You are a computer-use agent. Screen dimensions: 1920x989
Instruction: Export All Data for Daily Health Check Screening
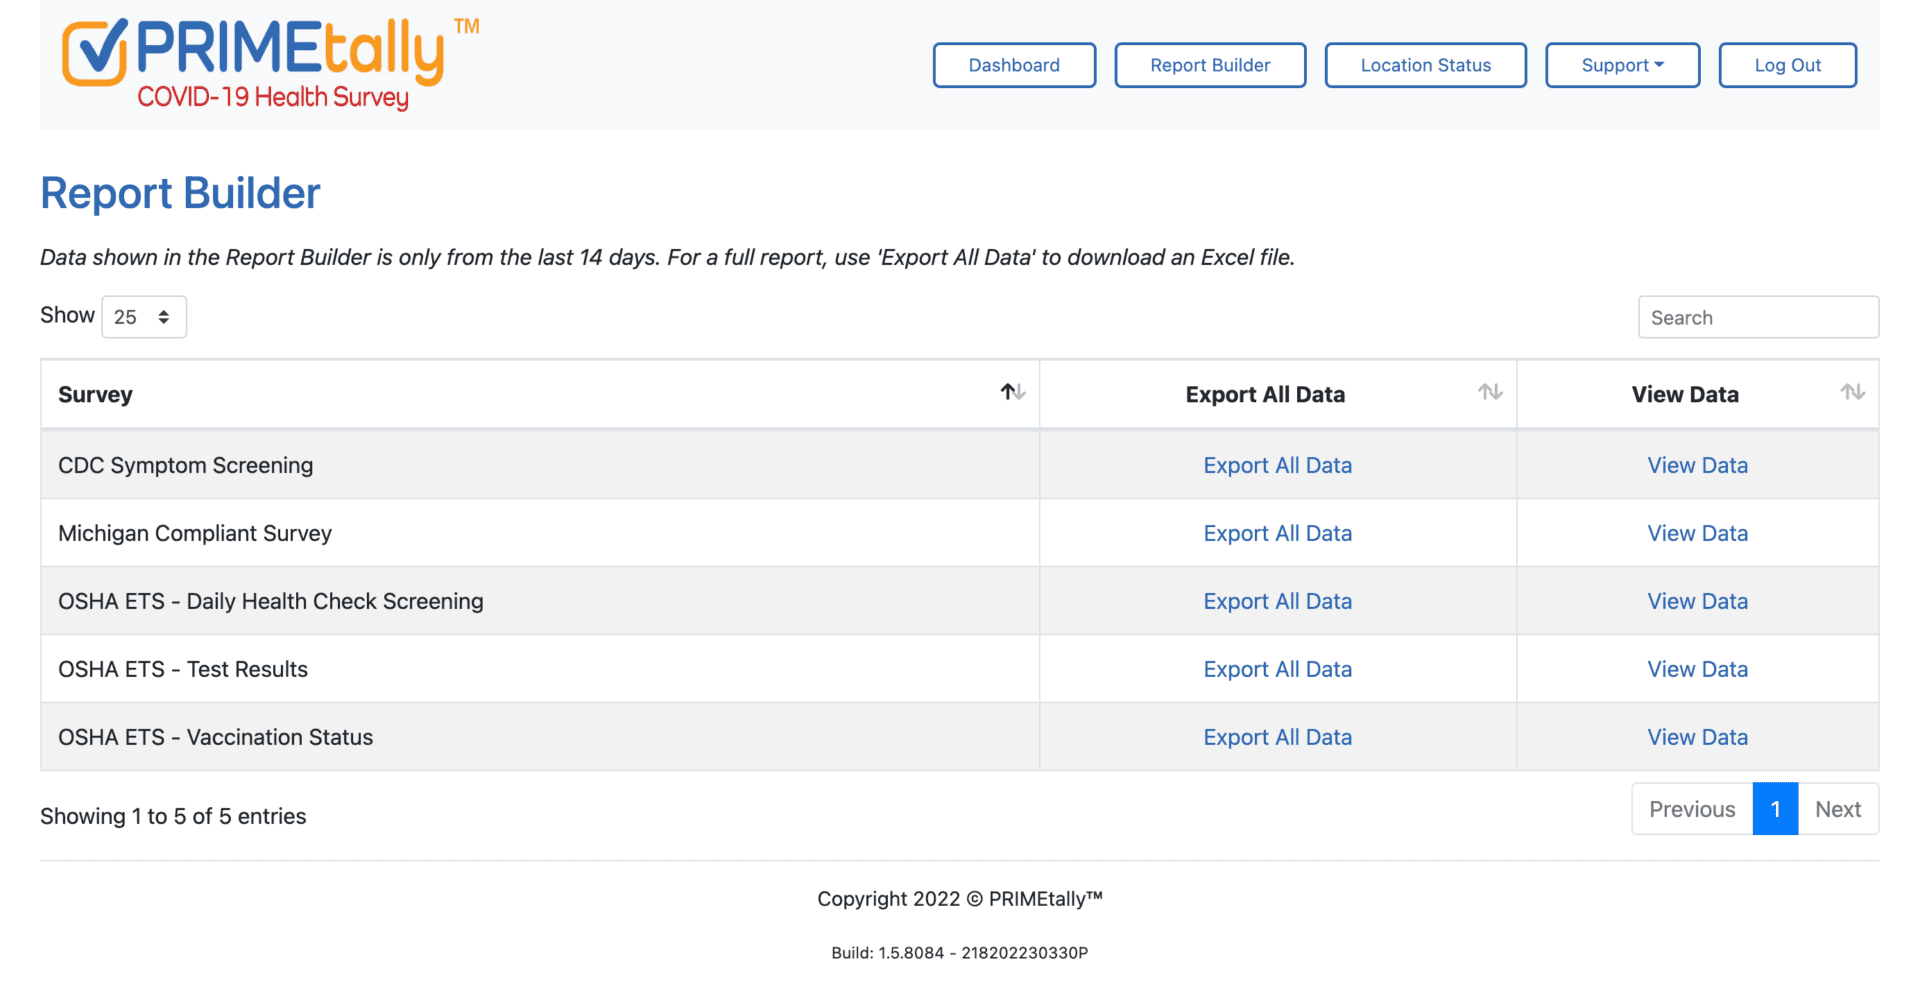tap(1277, 601)
